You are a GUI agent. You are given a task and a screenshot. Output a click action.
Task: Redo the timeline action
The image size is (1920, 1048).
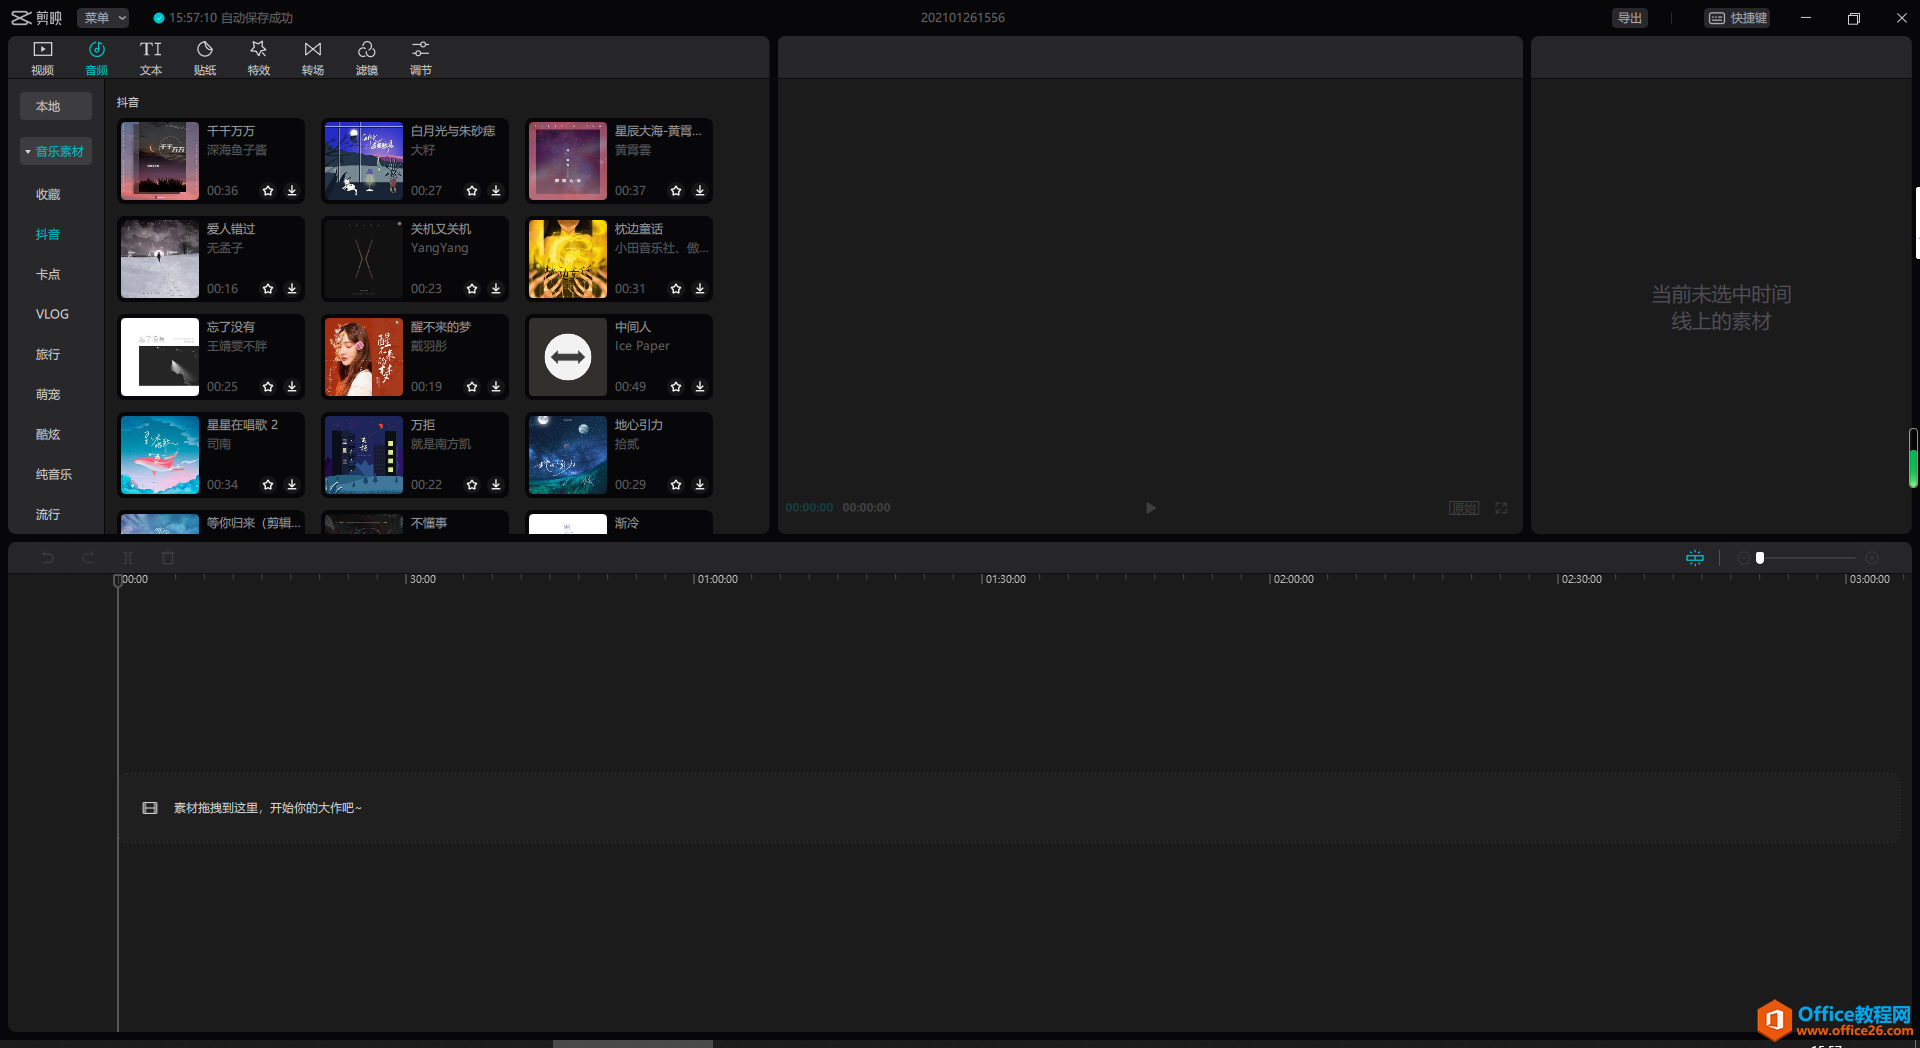(88, 558)
